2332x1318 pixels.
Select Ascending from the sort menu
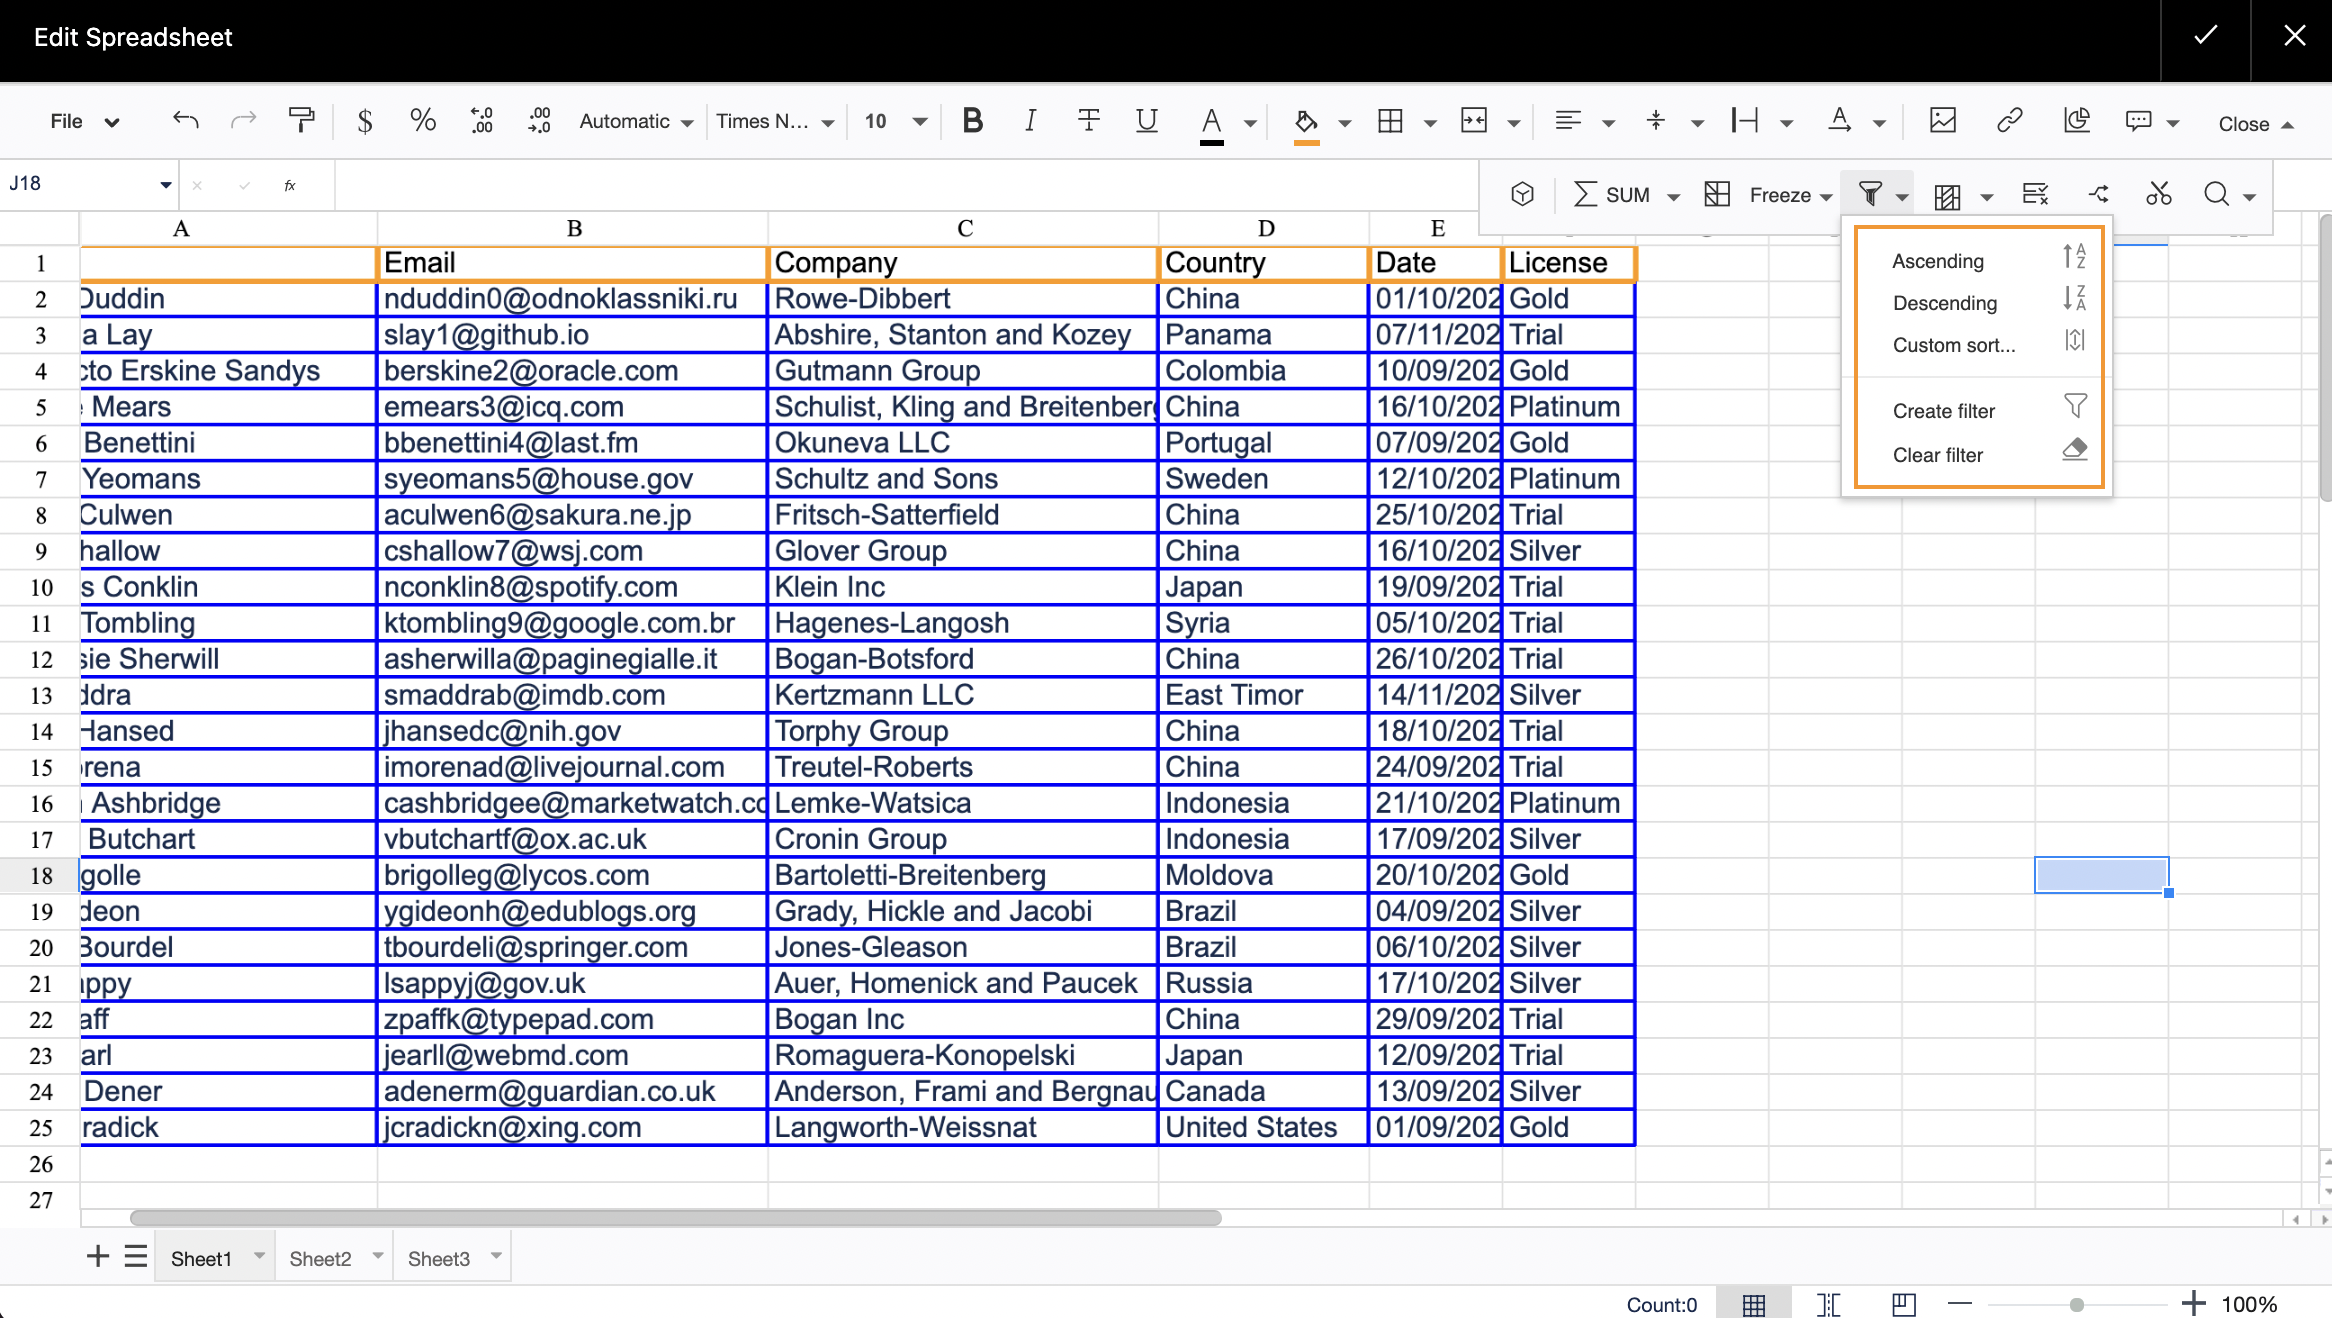pos(1937,261)
